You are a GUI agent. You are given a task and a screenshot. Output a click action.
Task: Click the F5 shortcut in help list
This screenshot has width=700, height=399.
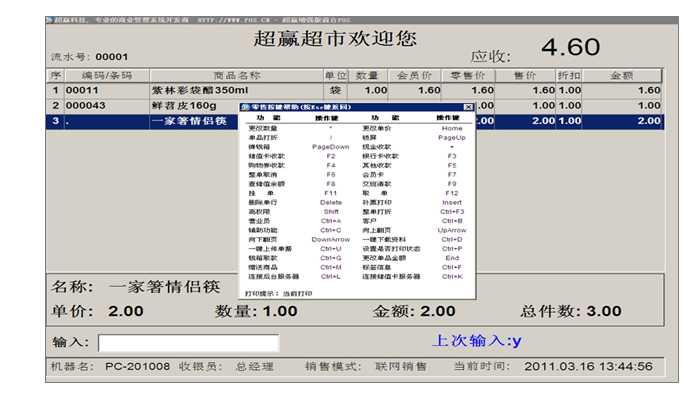[452, 166]
